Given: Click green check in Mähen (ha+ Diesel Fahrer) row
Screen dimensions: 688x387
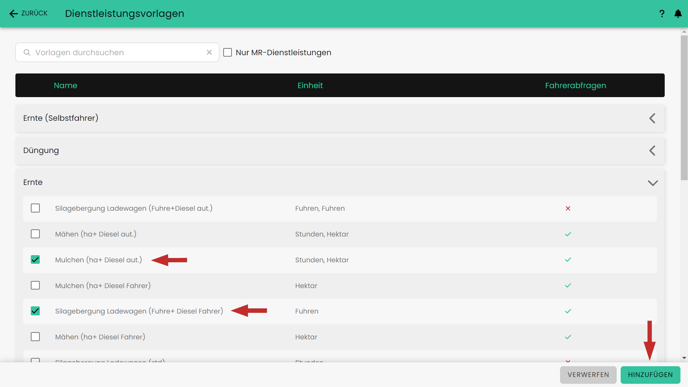Looking at the screenshot, I should point(568,337).
